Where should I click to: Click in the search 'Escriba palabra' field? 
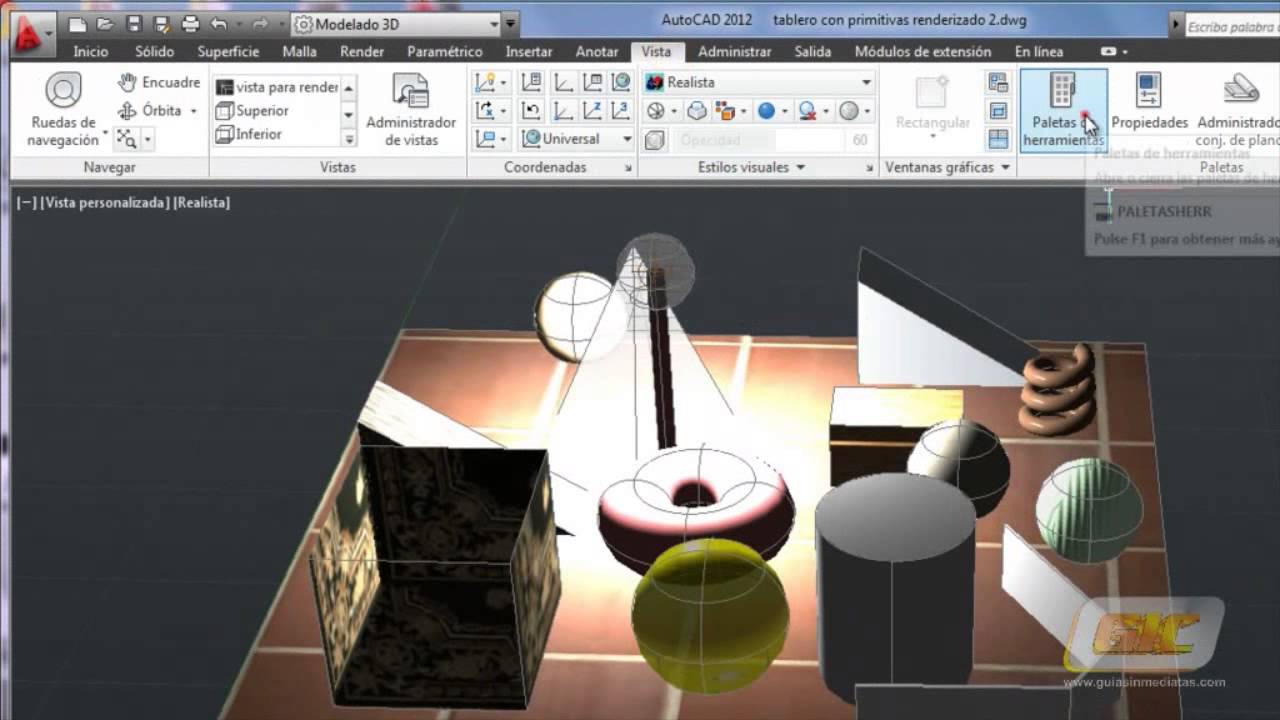click(x=1232, y=27)
